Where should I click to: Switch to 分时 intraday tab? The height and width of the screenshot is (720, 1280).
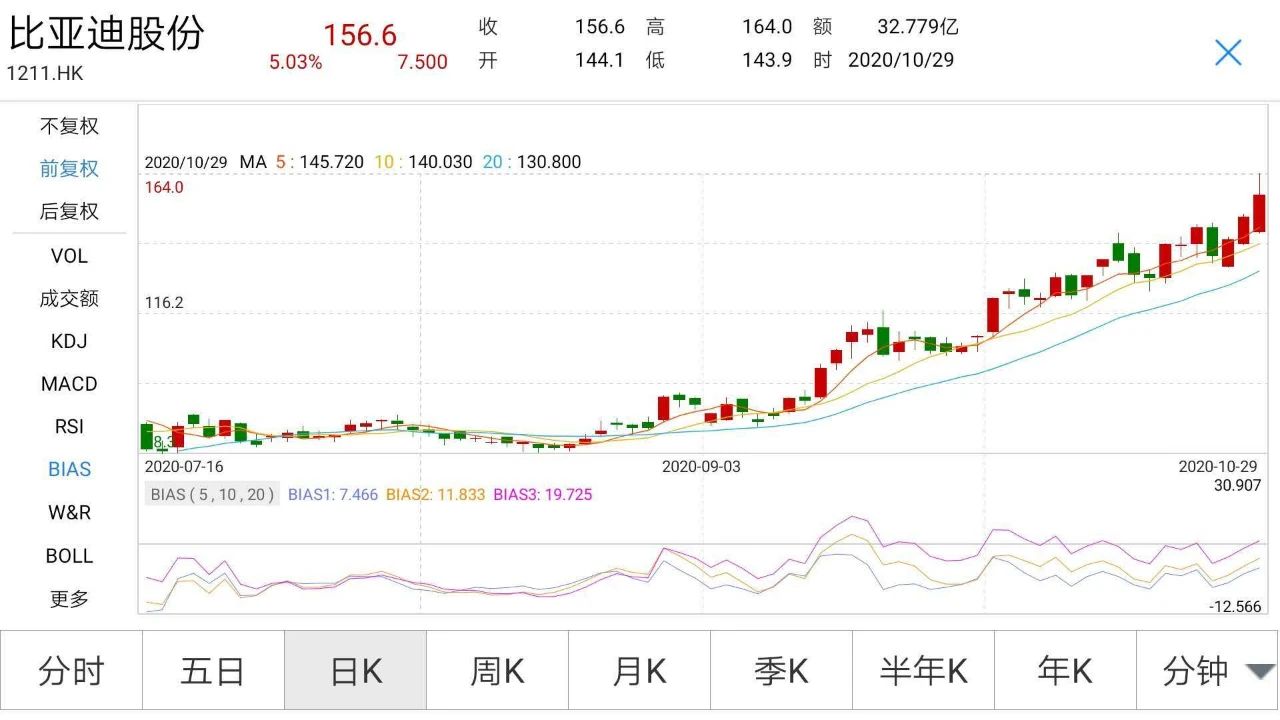pos(71,671)
